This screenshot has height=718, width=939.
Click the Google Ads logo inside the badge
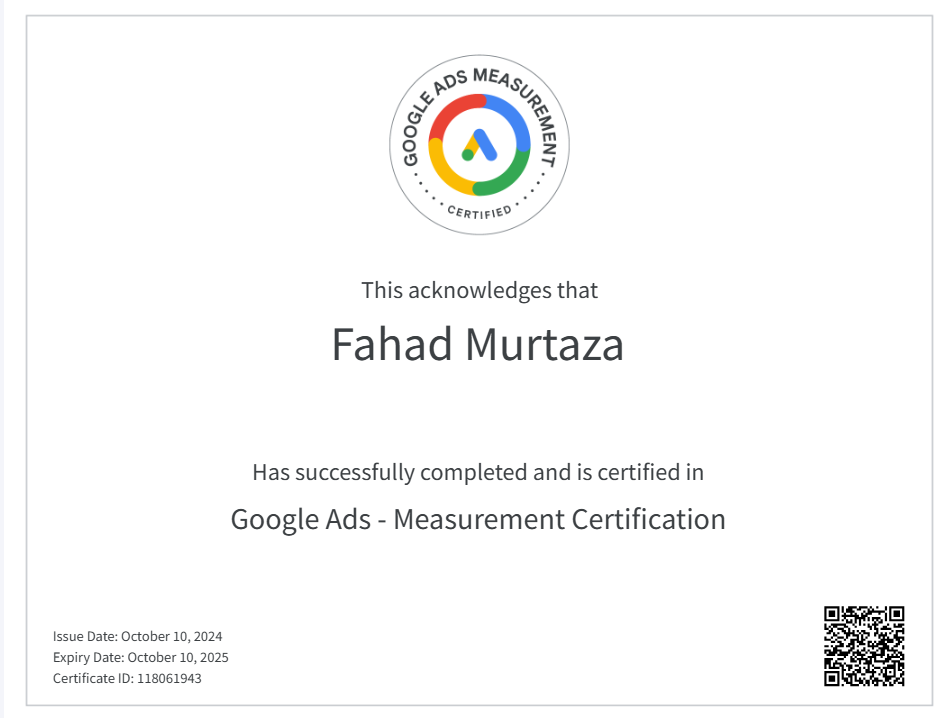(480, 145)
